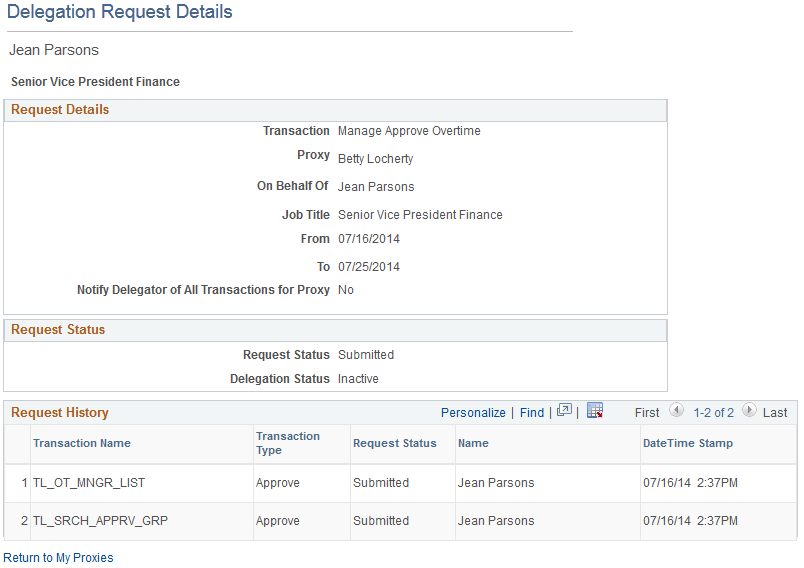Sort by Transaction Name column header

coord(82,443)
